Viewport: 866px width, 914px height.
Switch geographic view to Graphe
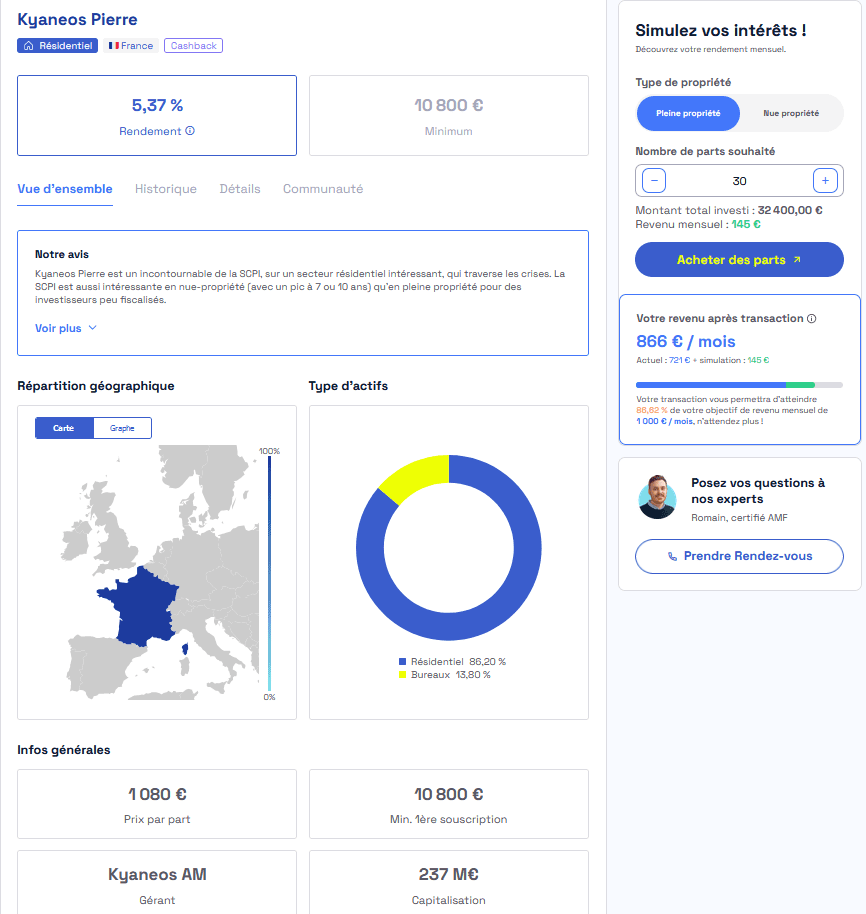coord(122,428)
